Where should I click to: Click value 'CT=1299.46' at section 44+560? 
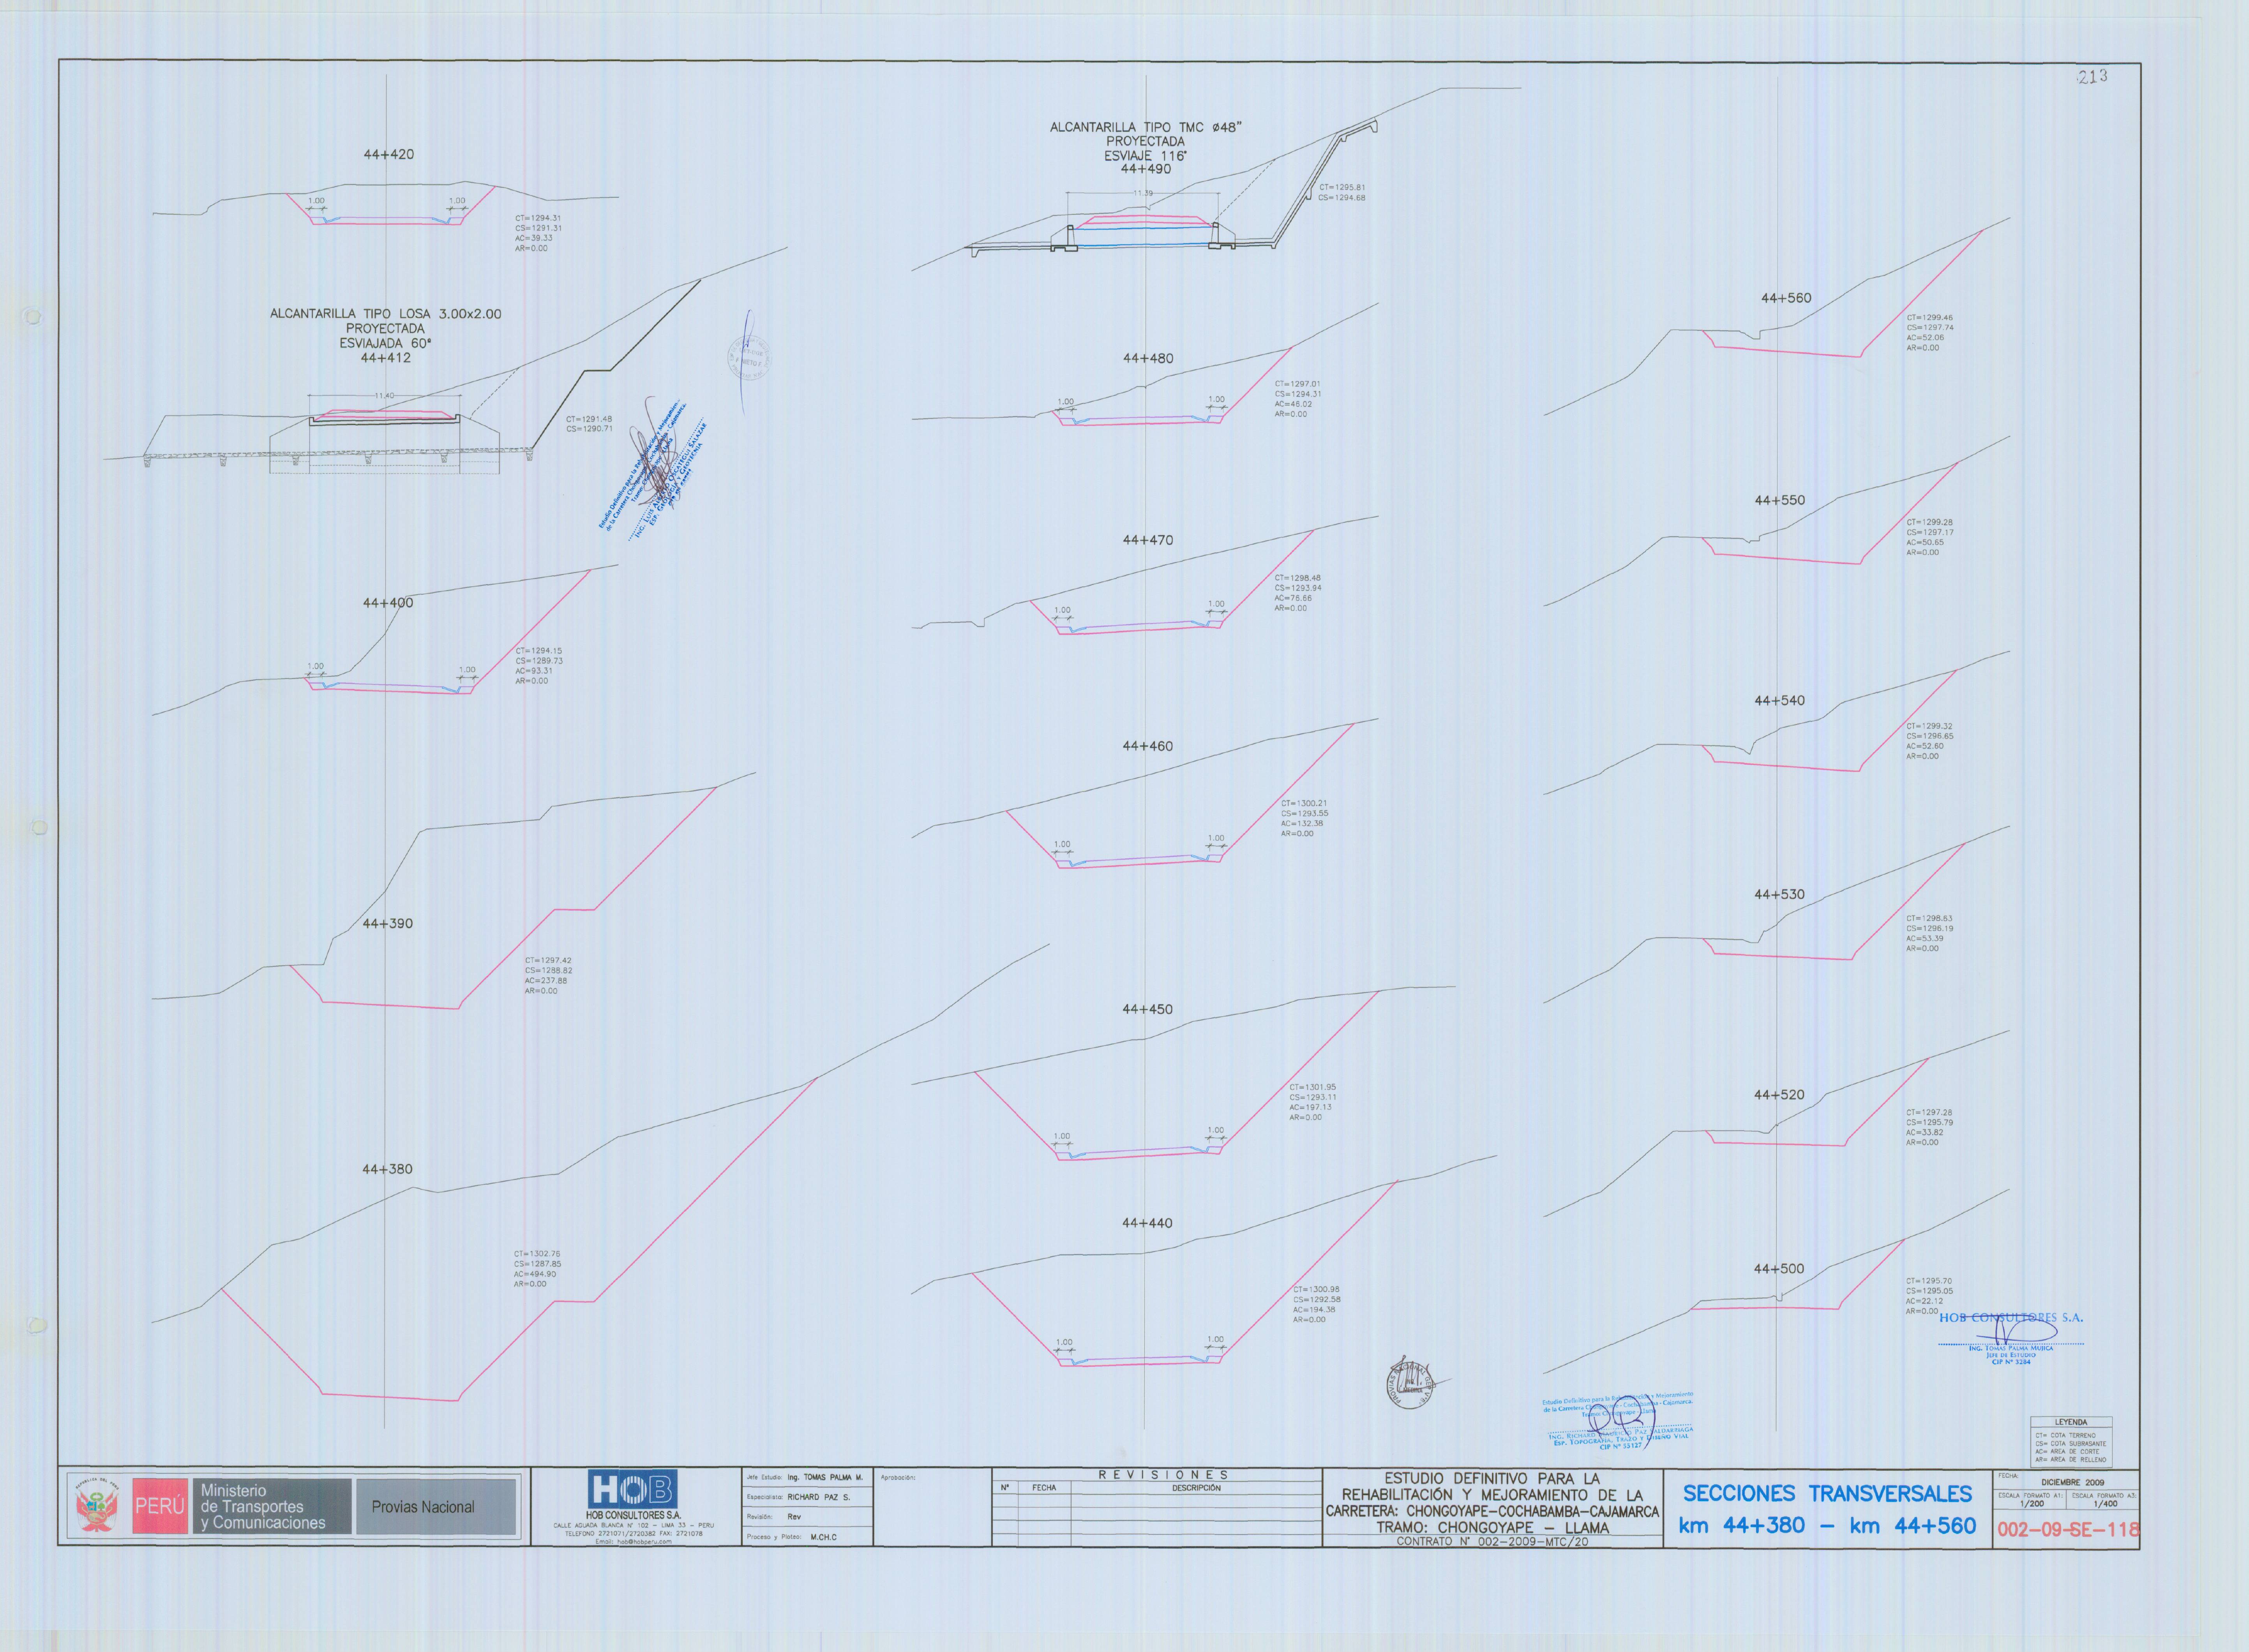tap(1930, 318)
